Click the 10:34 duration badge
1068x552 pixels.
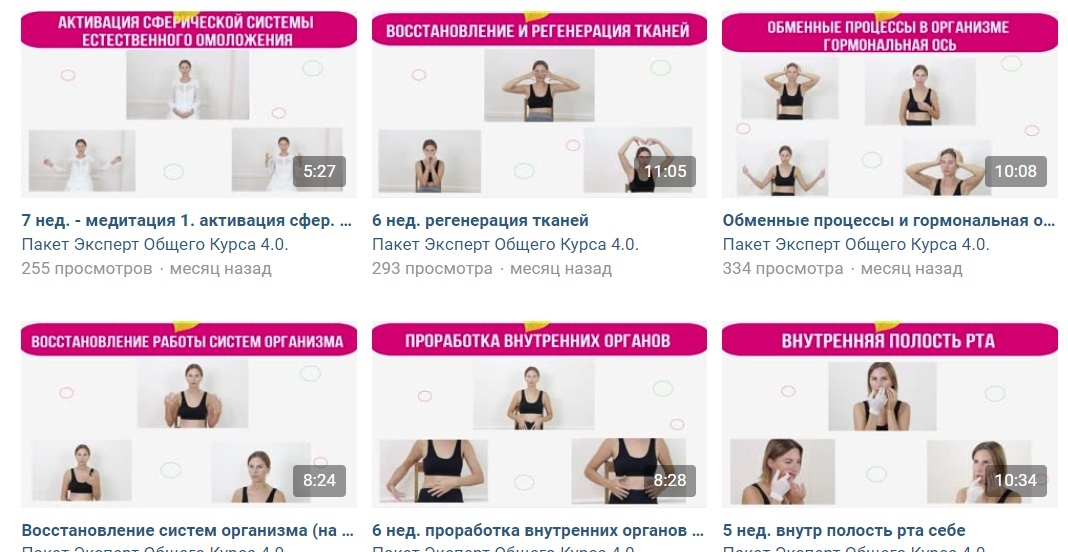[1016, 480]
